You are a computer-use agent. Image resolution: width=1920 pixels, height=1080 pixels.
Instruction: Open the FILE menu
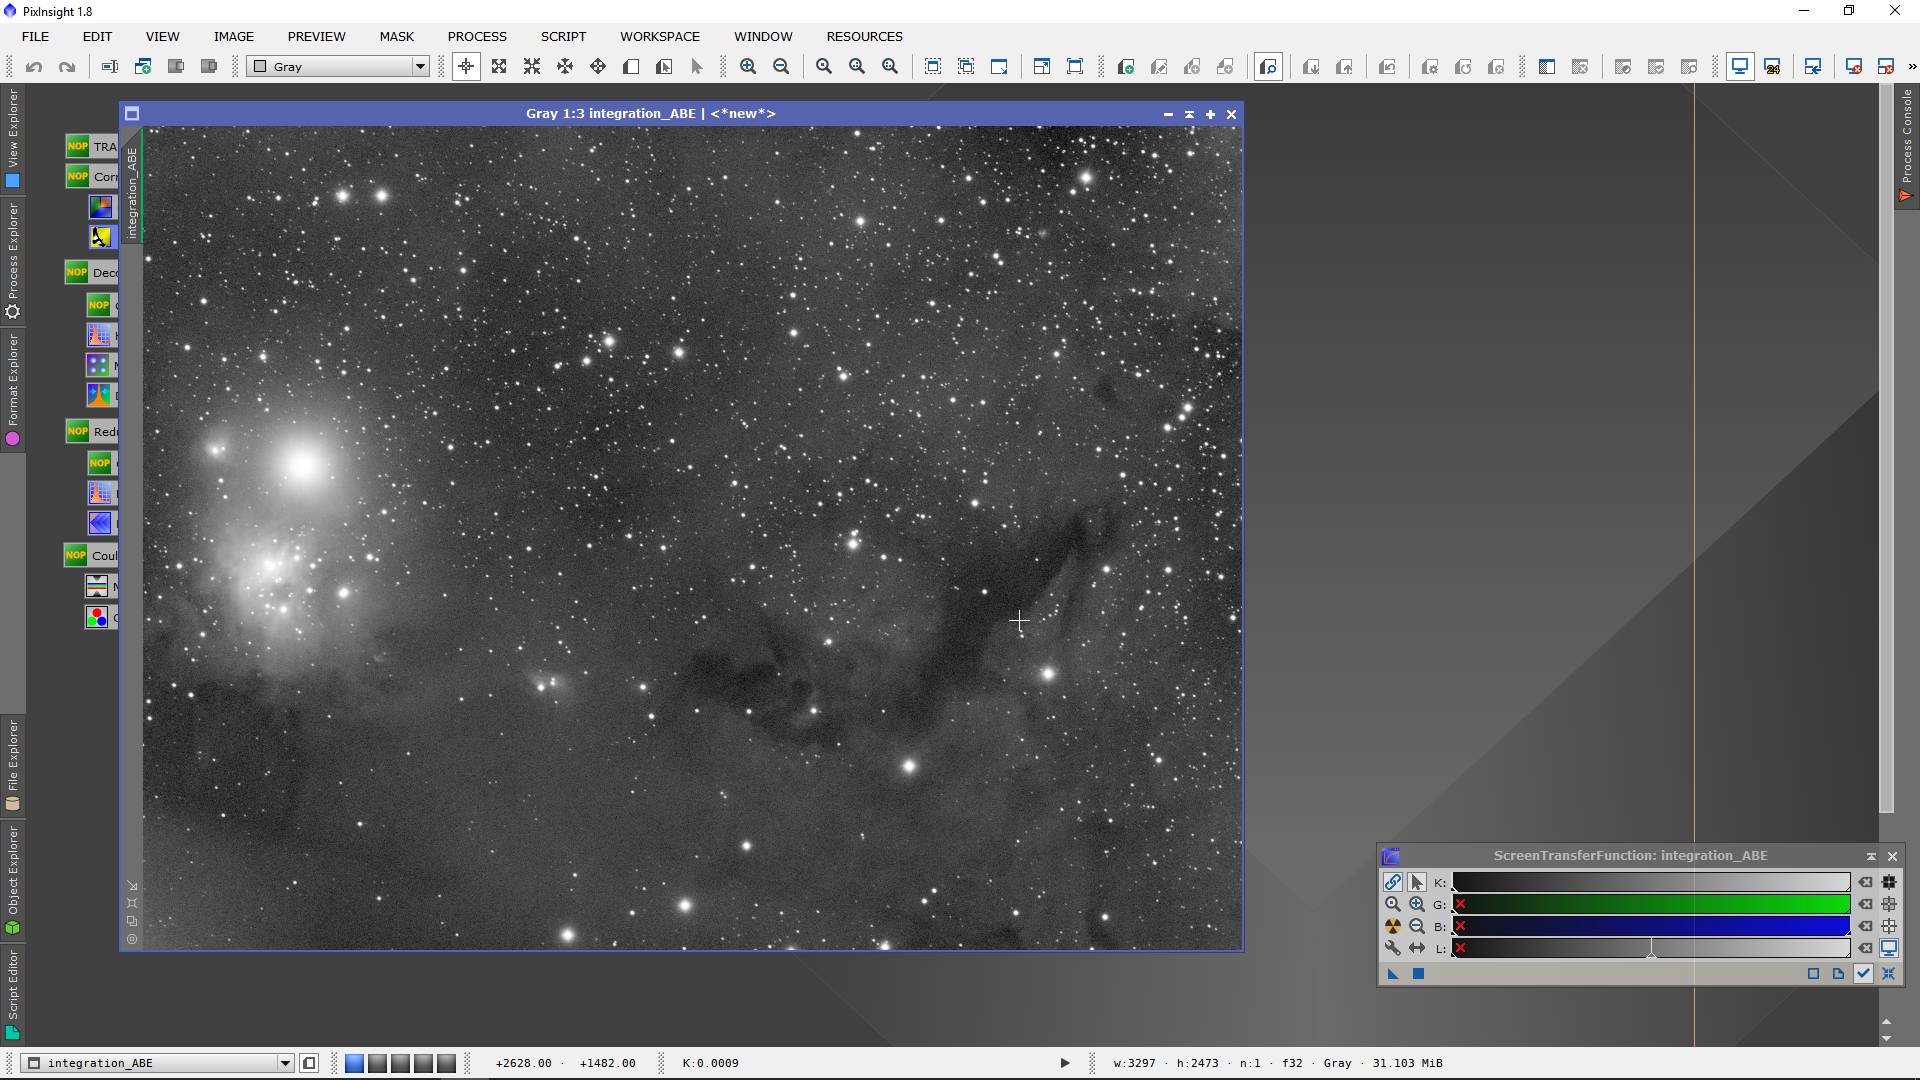[35, 36]
